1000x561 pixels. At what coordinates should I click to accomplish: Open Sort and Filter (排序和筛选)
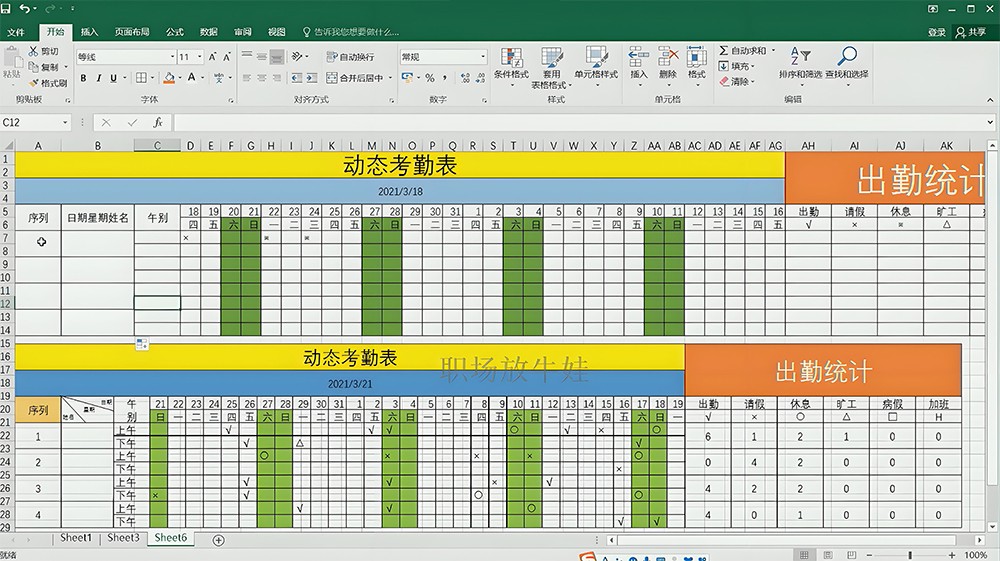(800, 64)
